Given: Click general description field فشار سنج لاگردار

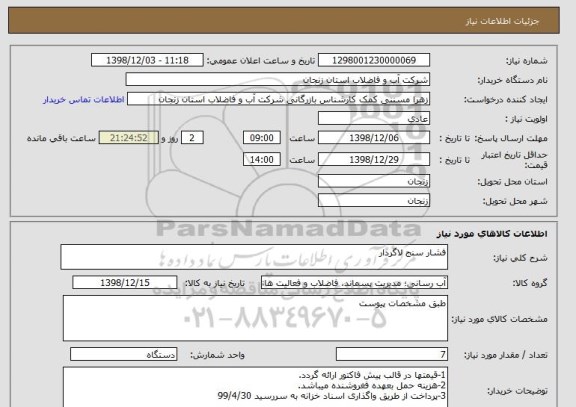Looking at the screenshot, I should pyautogui.click(x=254, y=257).
